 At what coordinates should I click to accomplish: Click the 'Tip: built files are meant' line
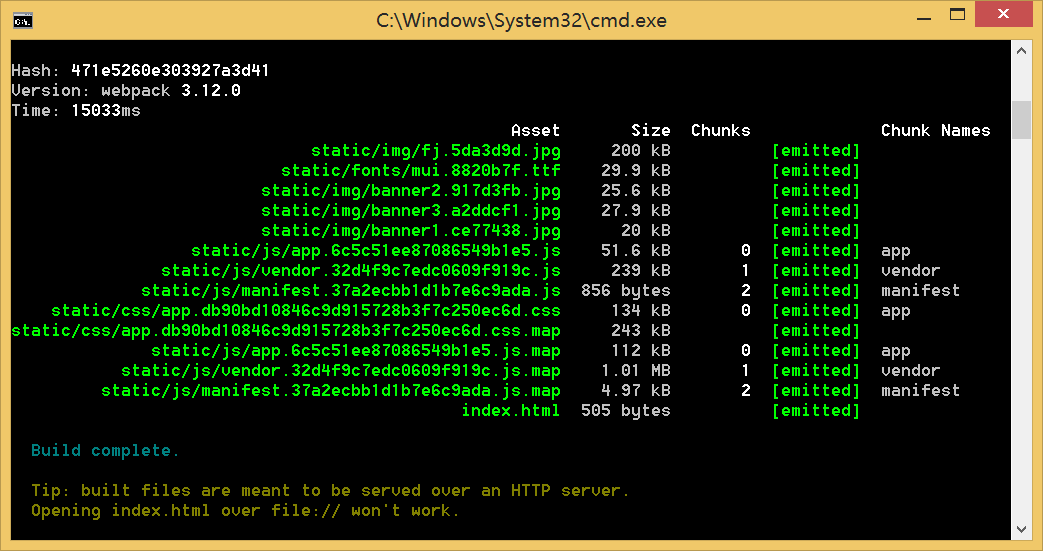[330, 490]
